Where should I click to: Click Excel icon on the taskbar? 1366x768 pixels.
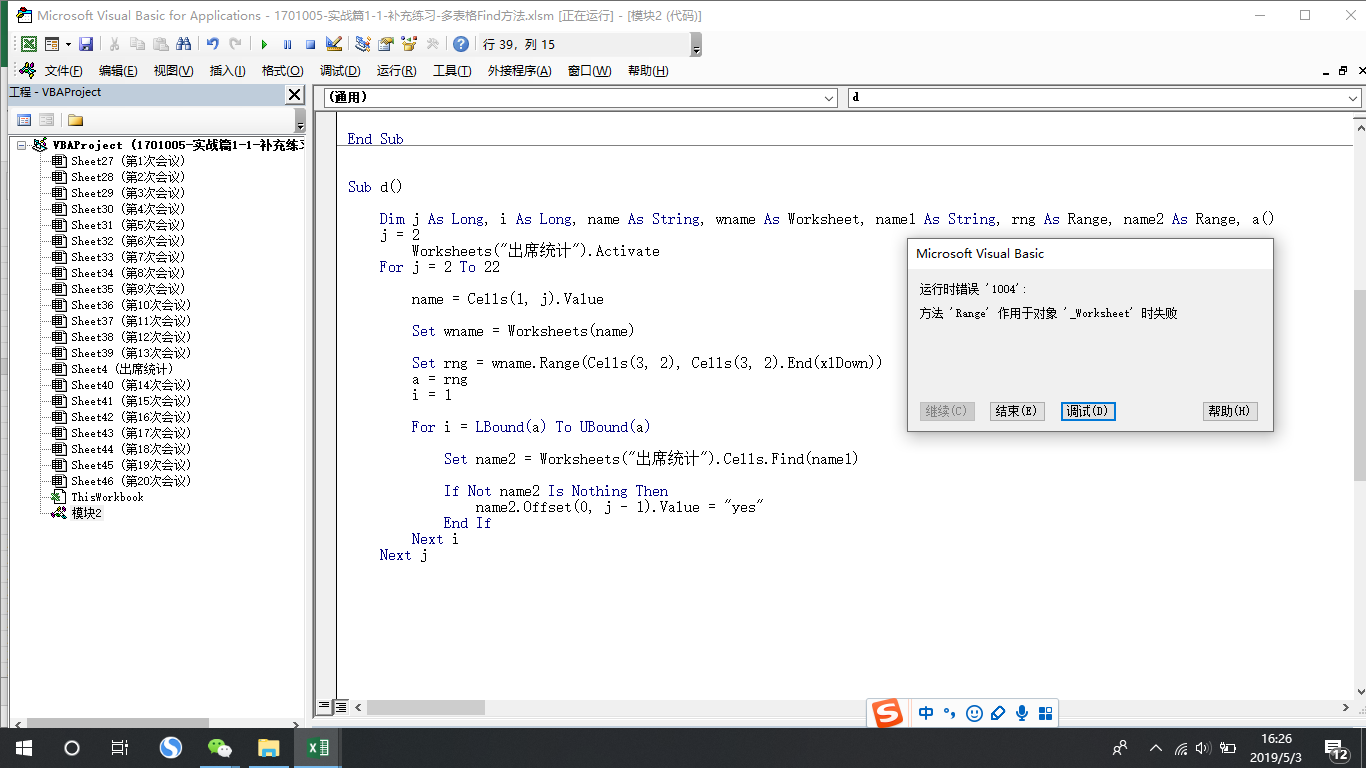317,748
